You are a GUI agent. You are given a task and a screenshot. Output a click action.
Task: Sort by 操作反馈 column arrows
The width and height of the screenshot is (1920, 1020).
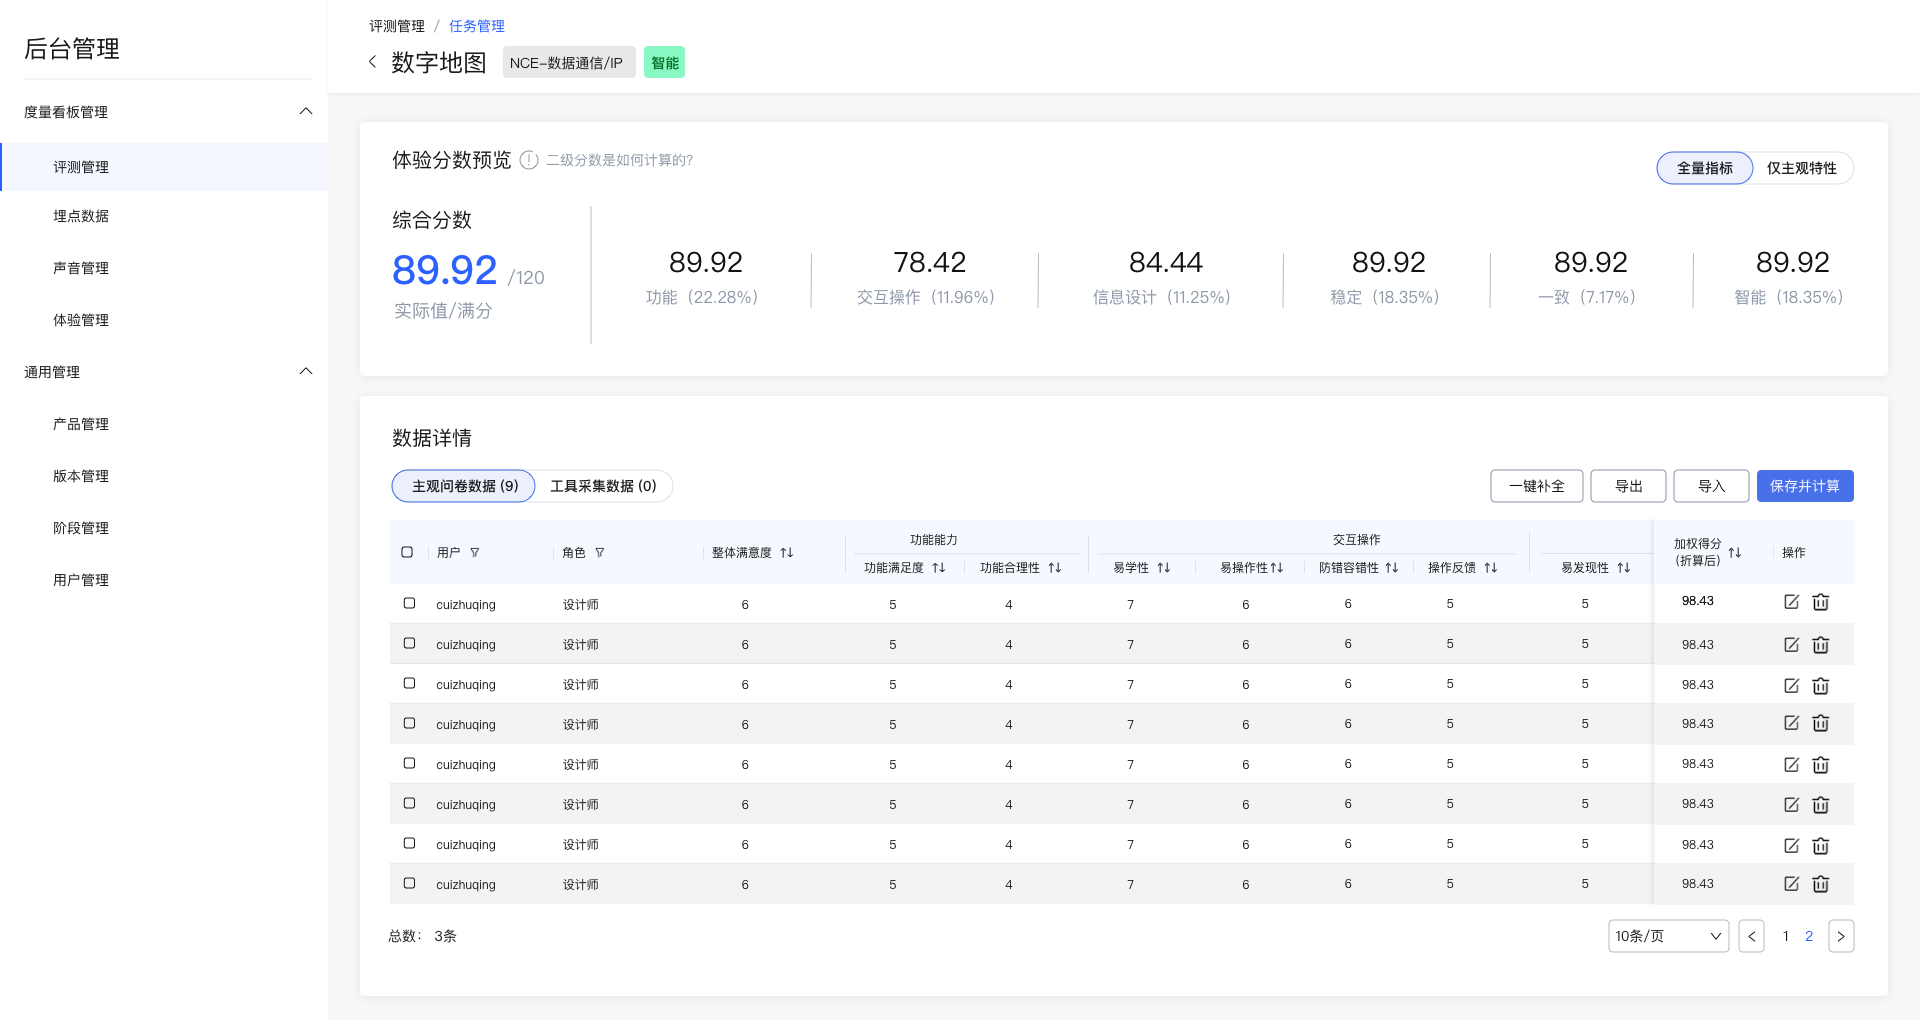(1491, 567)
